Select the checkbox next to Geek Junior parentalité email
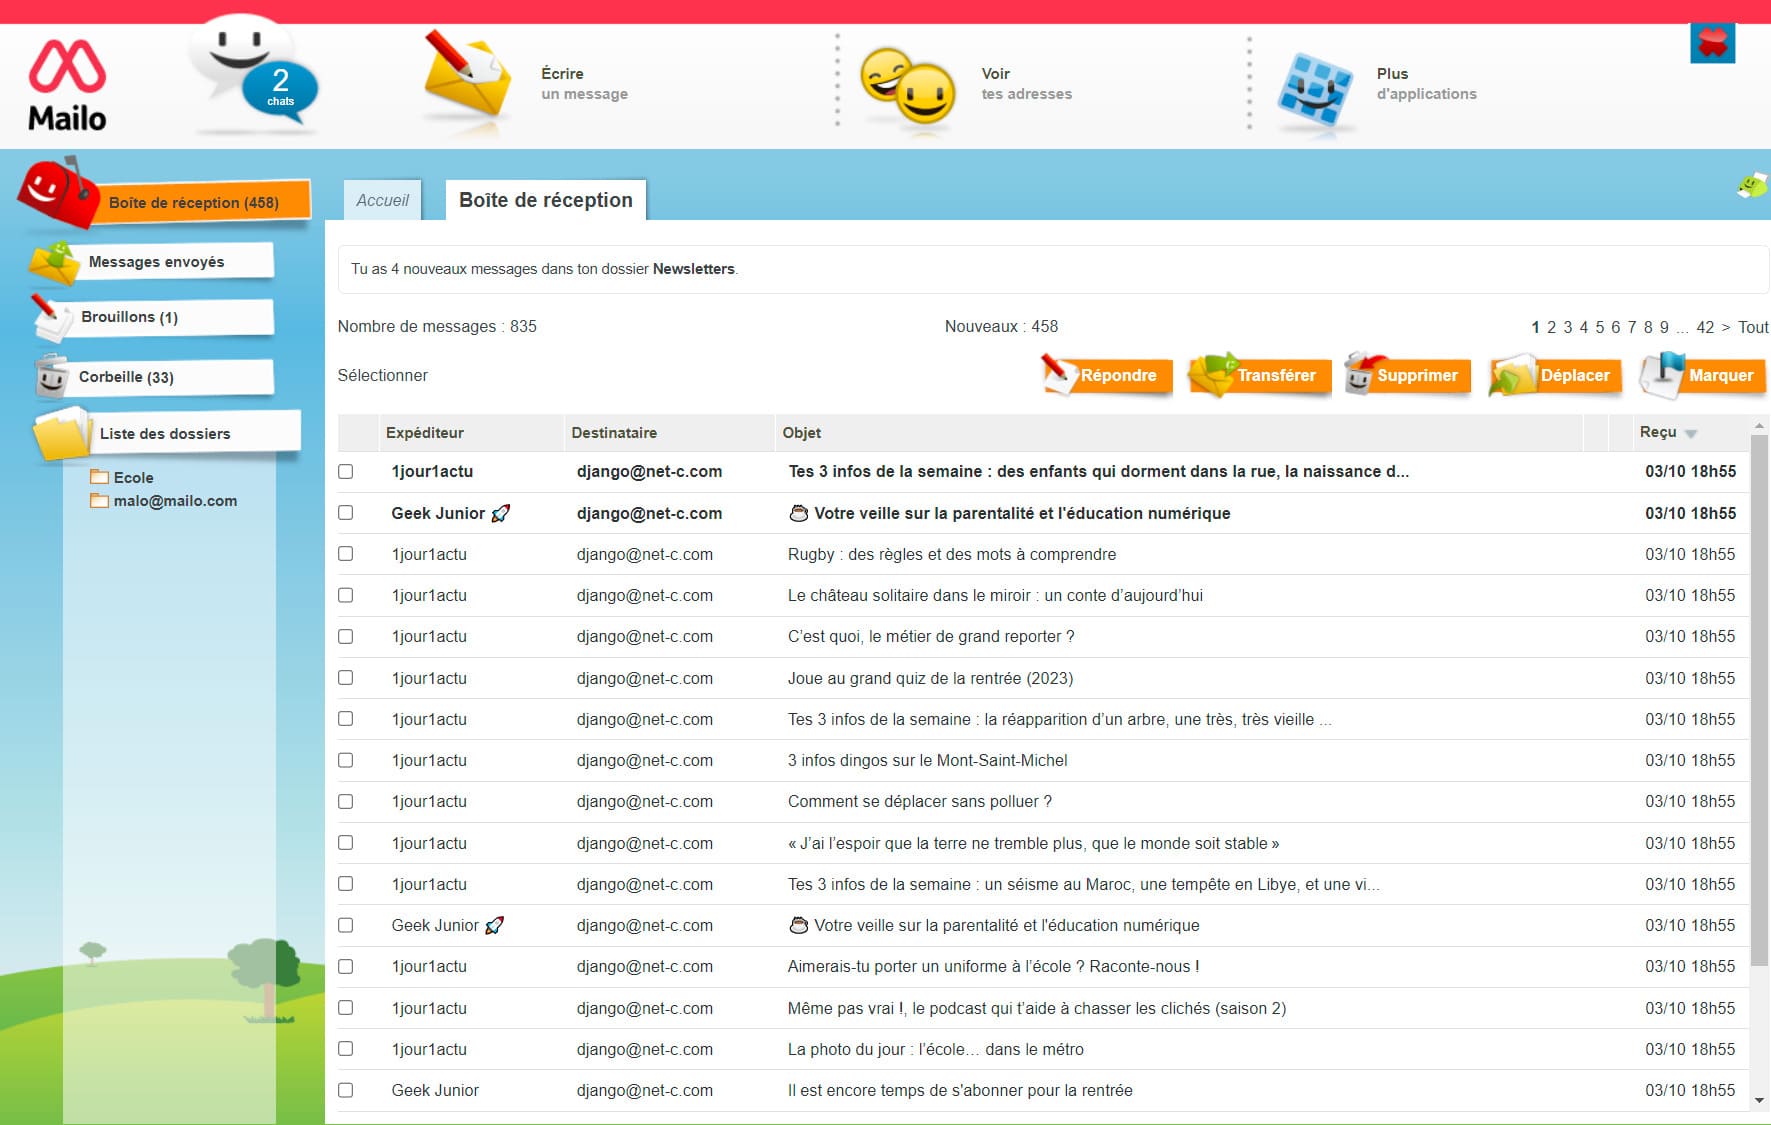 point(347,513)
